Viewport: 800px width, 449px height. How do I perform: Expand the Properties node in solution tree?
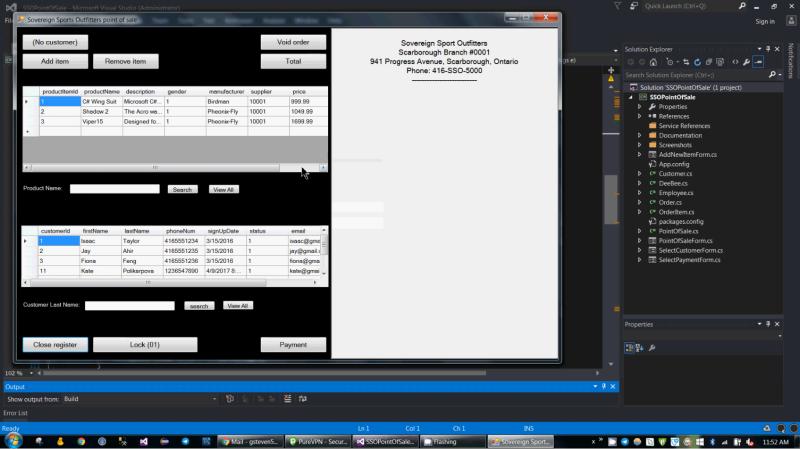[640, 107]
